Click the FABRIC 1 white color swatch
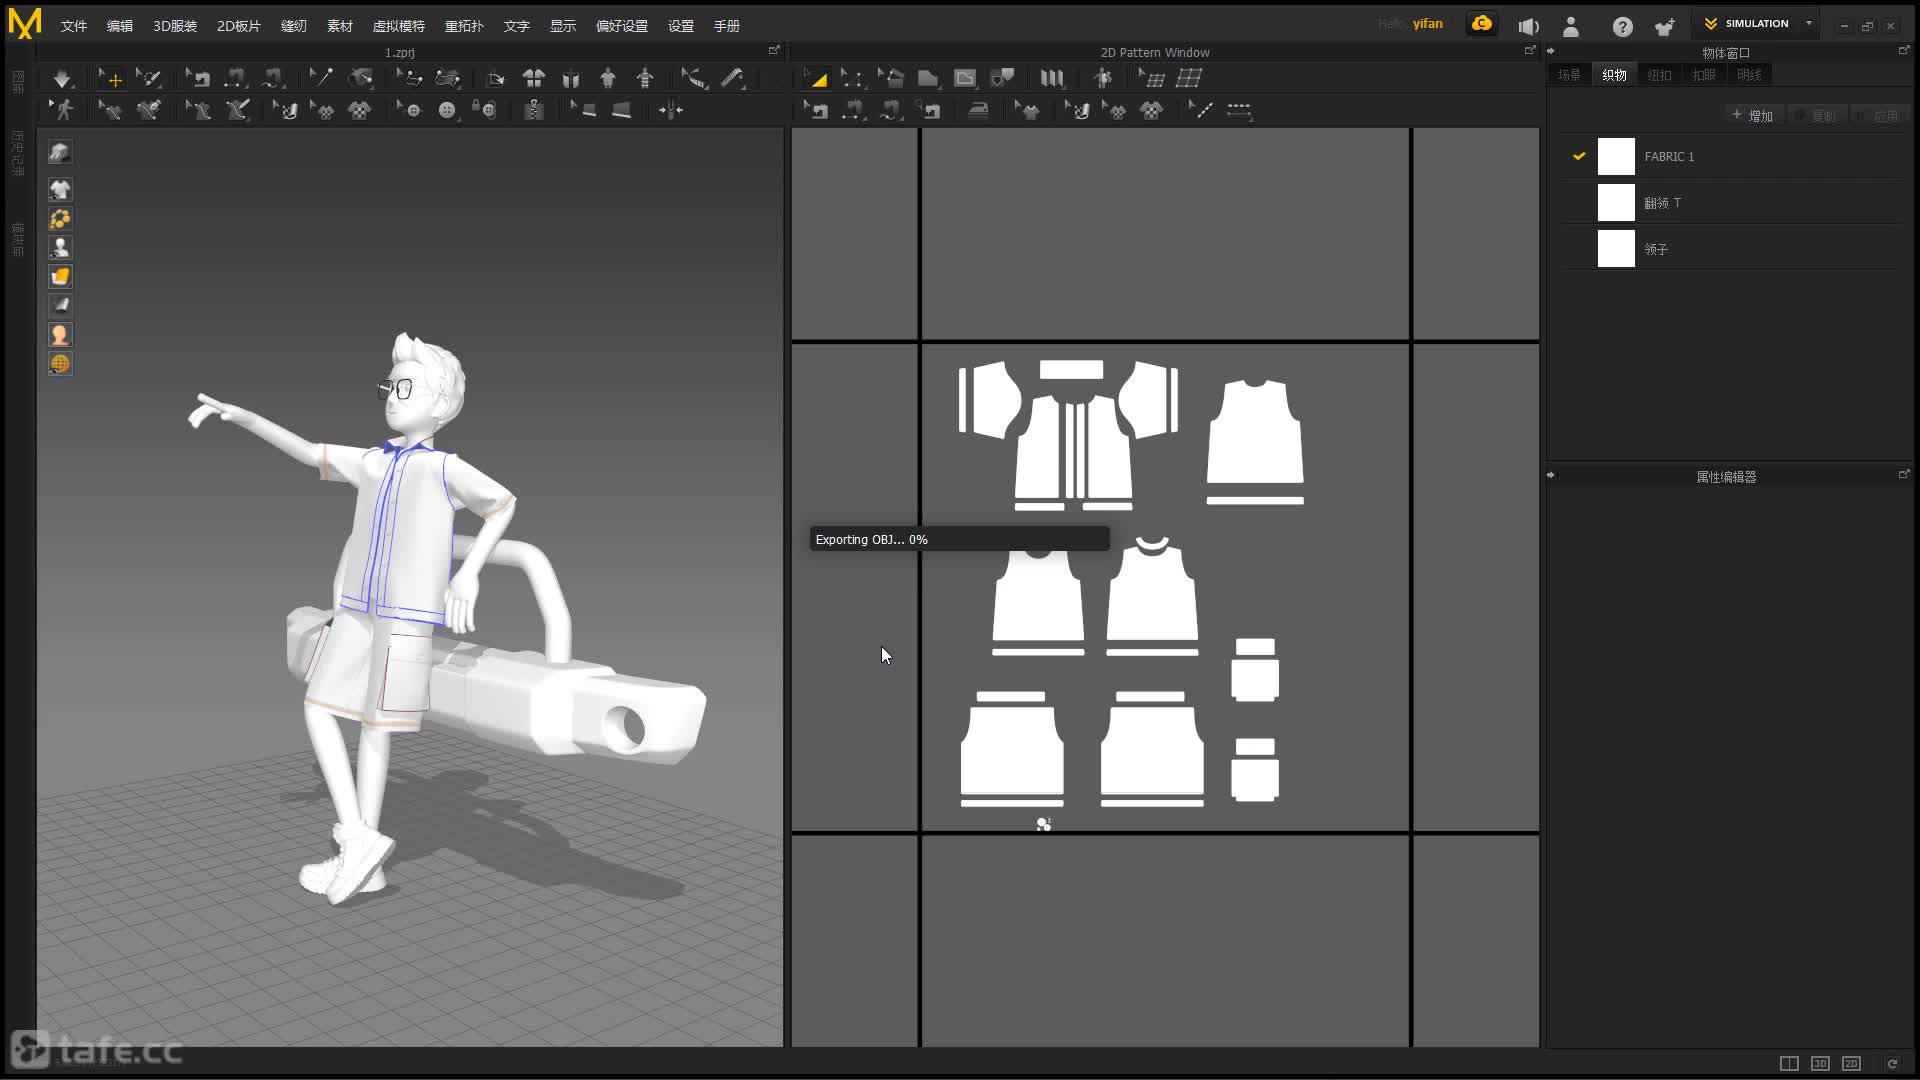The image size is (1920, 1080). (x=1616, y=157)
